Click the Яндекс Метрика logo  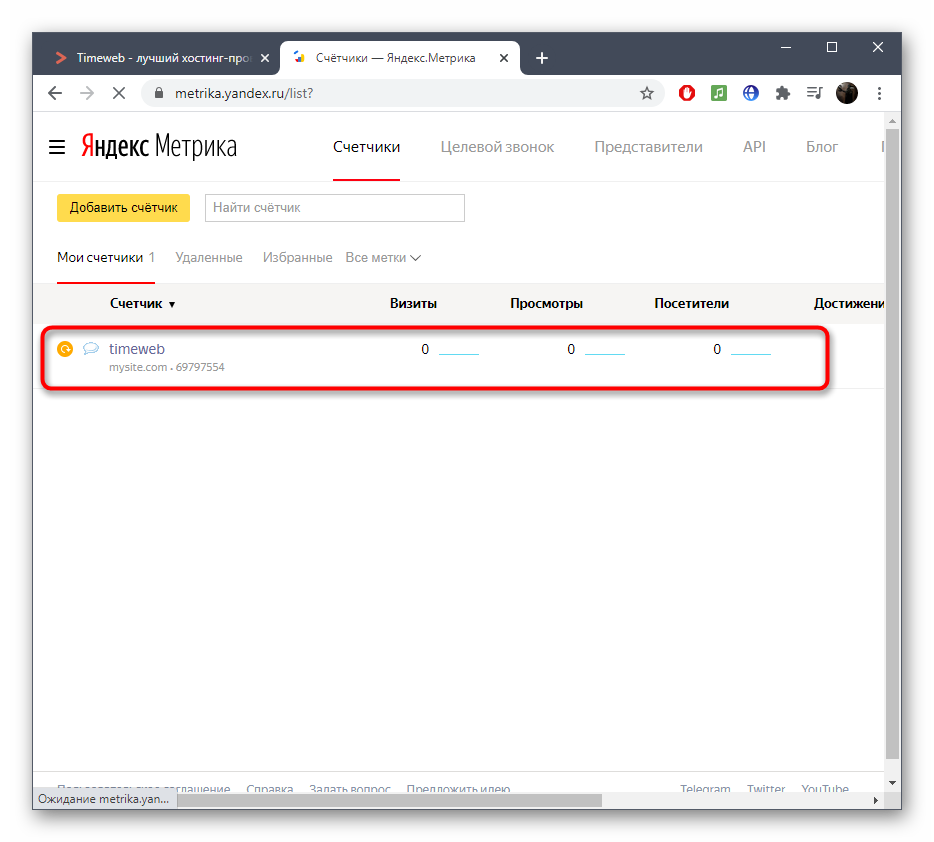click(159, 146)
